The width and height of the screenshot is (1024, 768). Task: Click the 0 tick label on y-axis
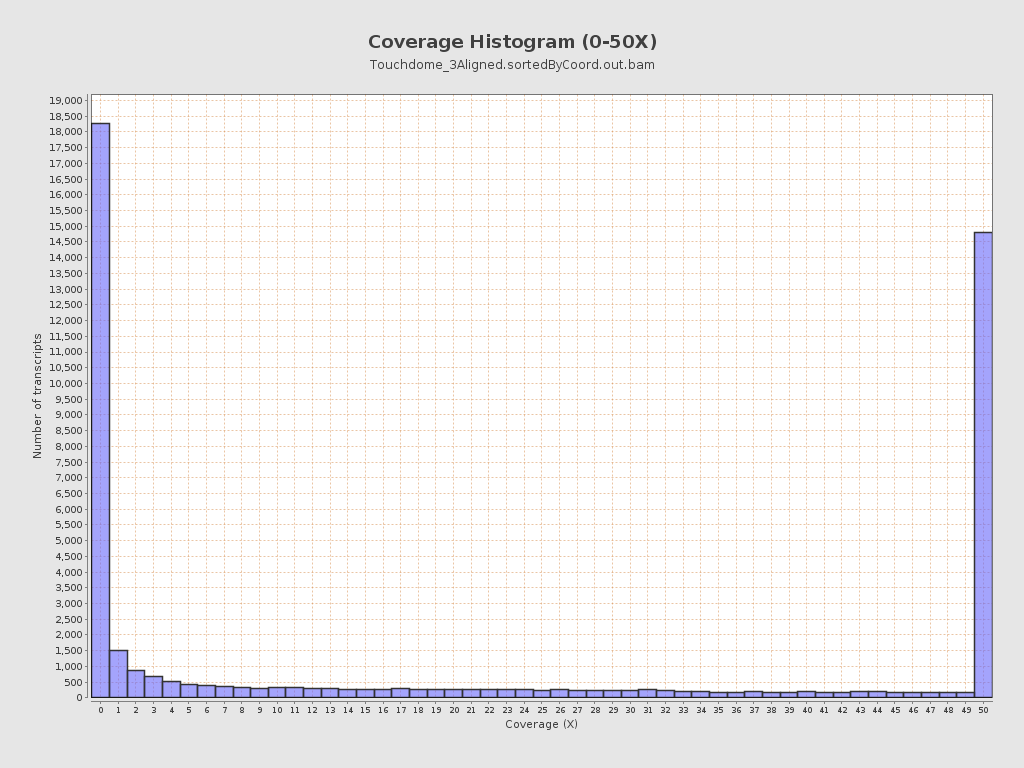click(78, 698)
